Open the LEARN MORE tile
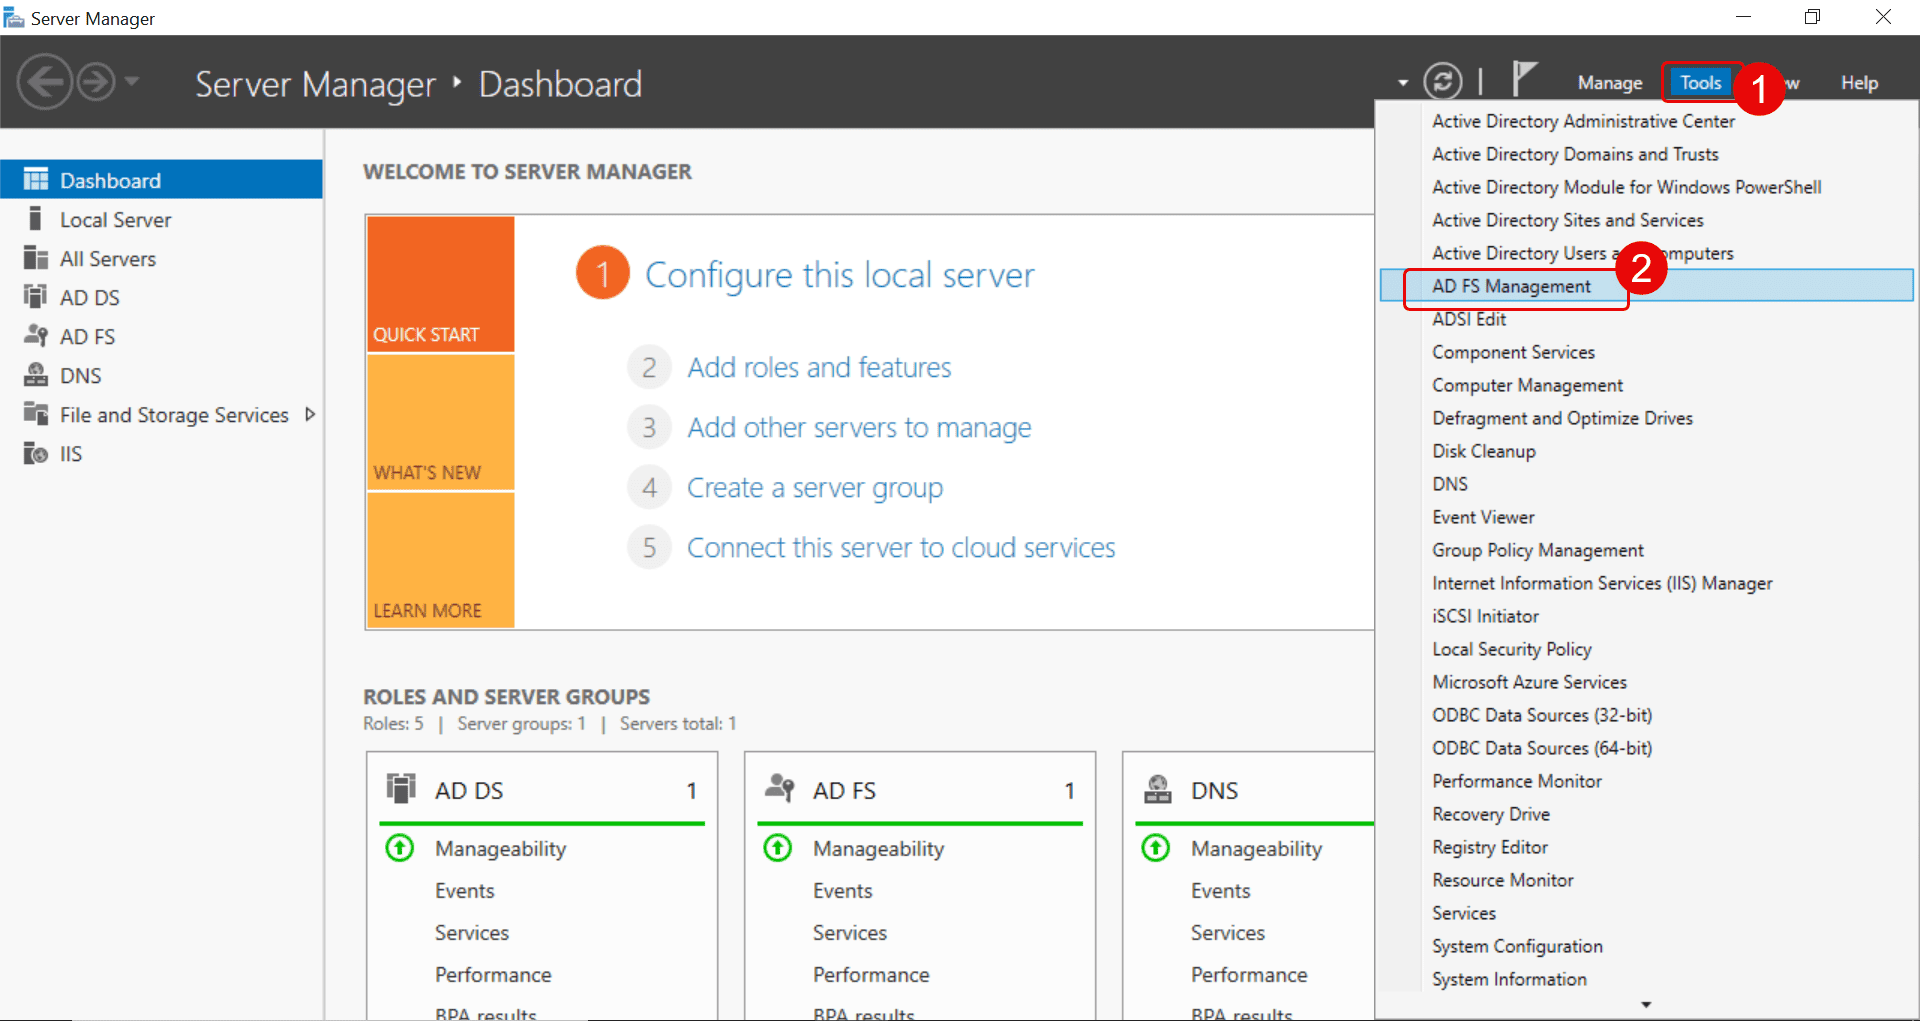This screenshot has height=1021, width=1920. 440,560
